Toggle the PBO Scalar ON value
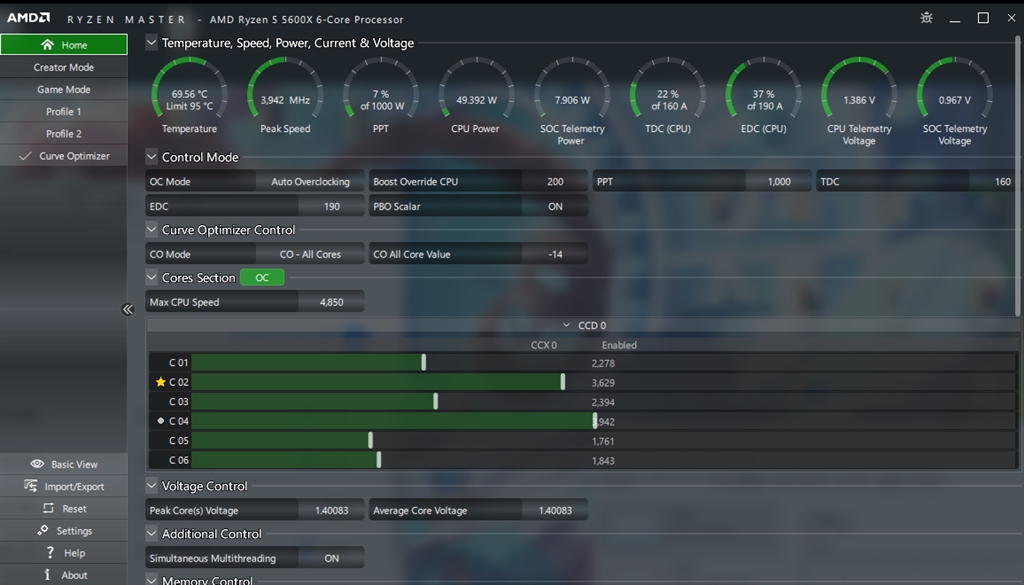This screenshot has width=1024, height=585. tap(555, 206)
